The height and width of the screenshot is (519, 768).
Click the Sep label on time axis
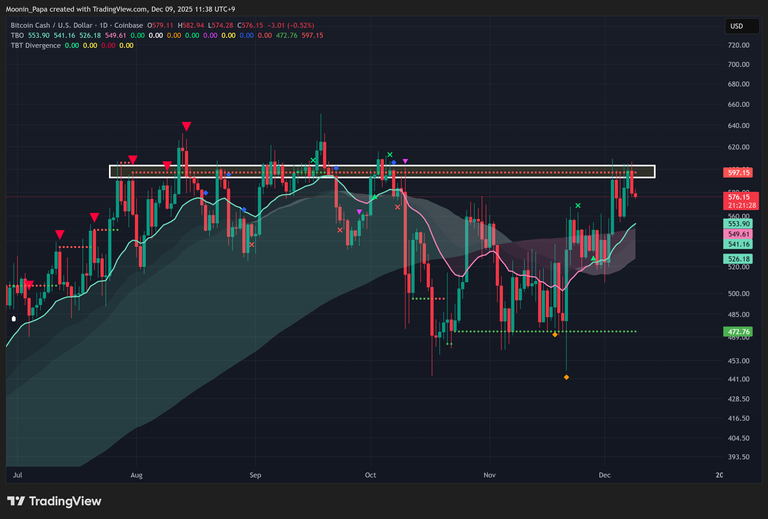pos(255,475)
